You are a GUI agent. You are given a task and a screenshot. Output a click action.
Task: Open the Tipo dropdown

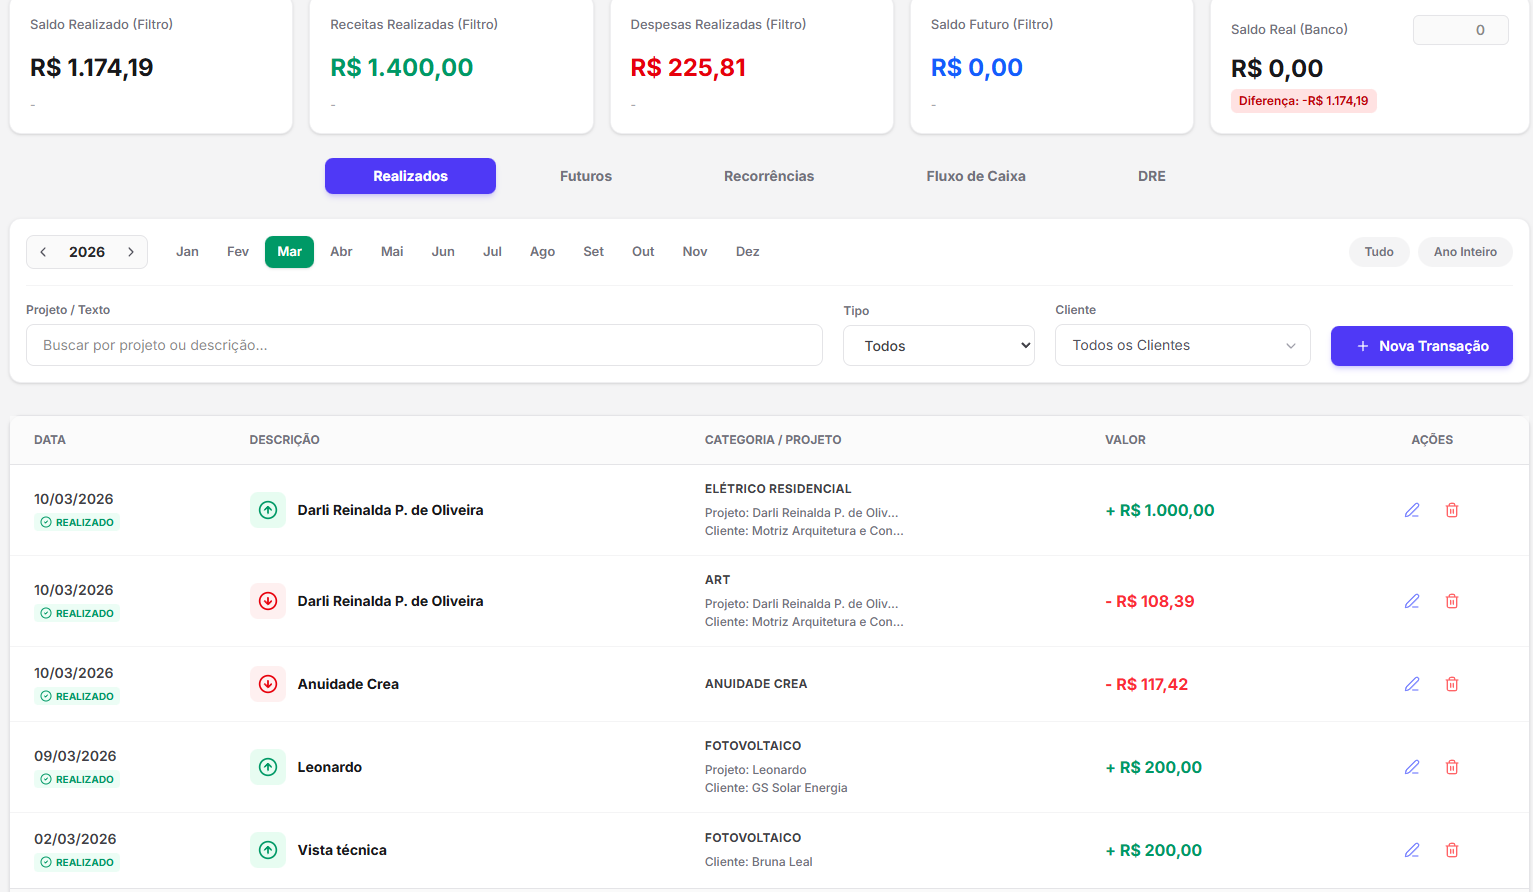tap(938, 346)
